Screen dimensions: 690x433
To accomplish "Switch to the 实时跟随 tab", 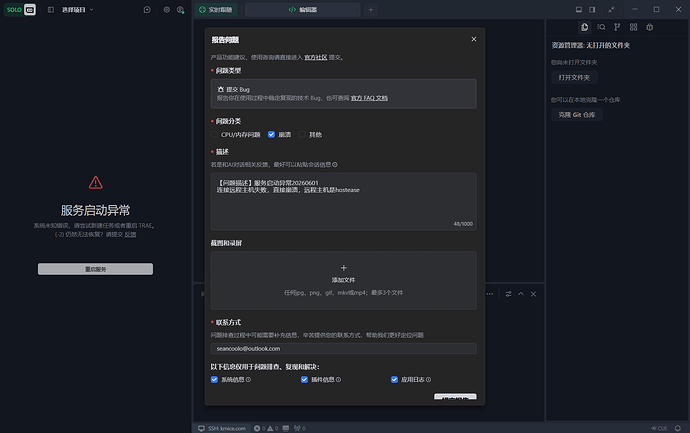I will coord(216,10).
